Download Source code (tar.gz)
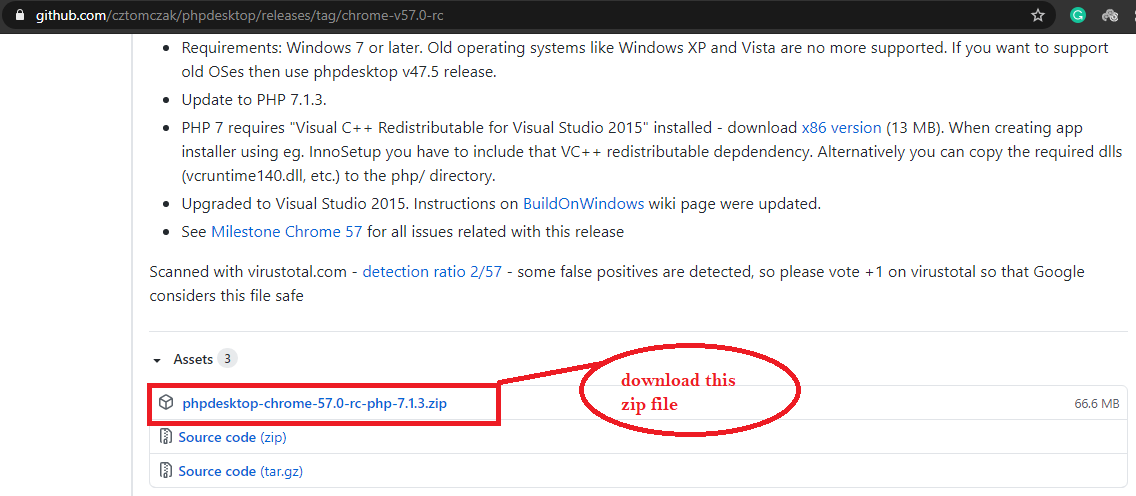This screenshot has height=496, width=1136. coord(241,471)
